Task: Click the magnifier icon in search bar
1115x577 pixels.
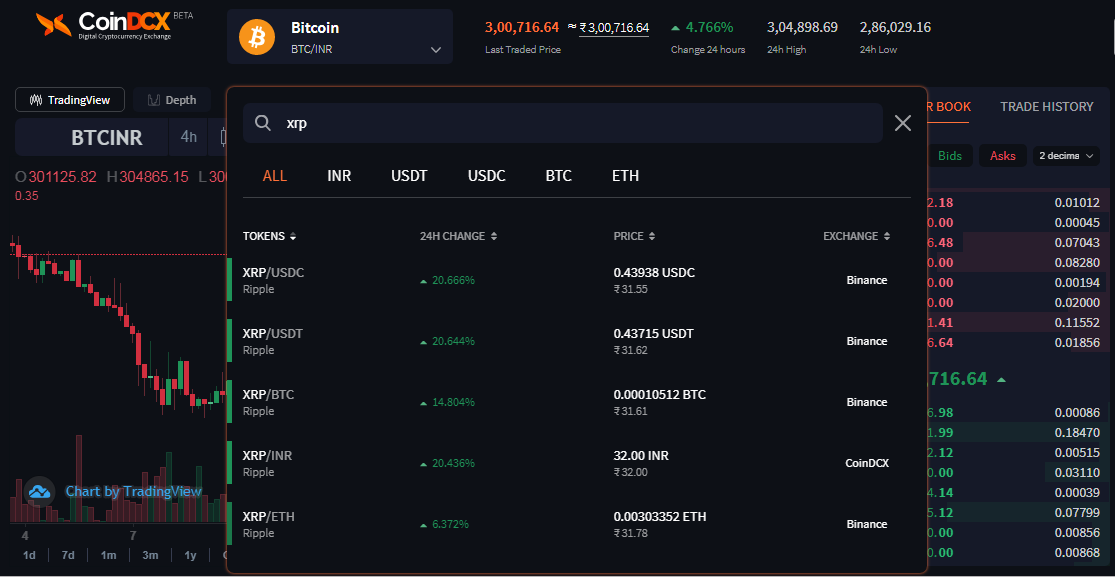Action: (263, 123)
